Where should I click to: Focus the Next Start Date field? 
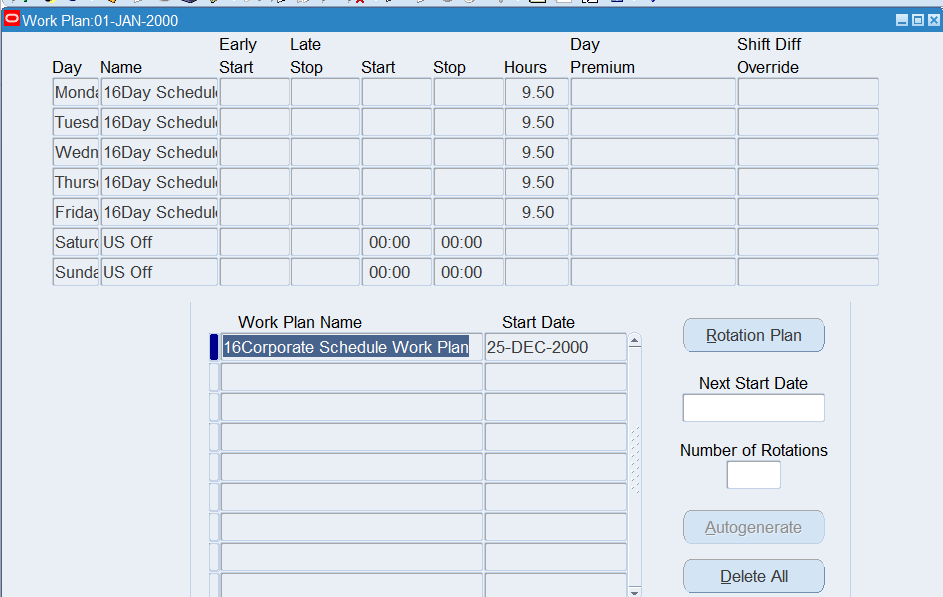[x=753, y=408]
